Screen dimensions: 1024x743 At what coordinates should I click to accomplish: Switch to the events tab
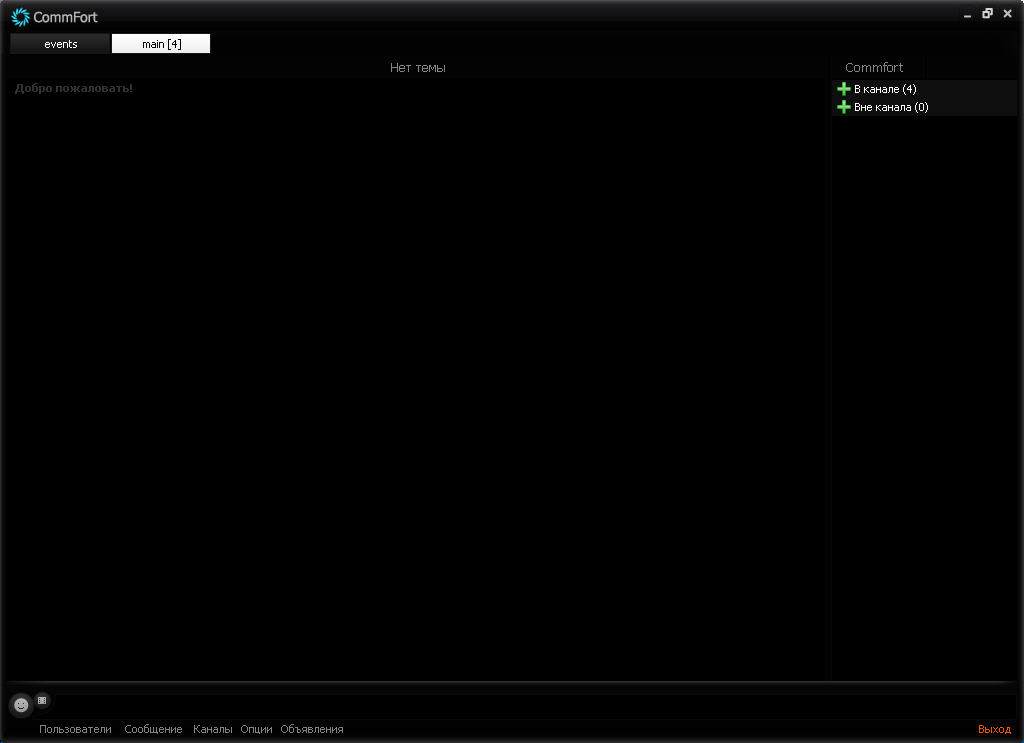60,44
